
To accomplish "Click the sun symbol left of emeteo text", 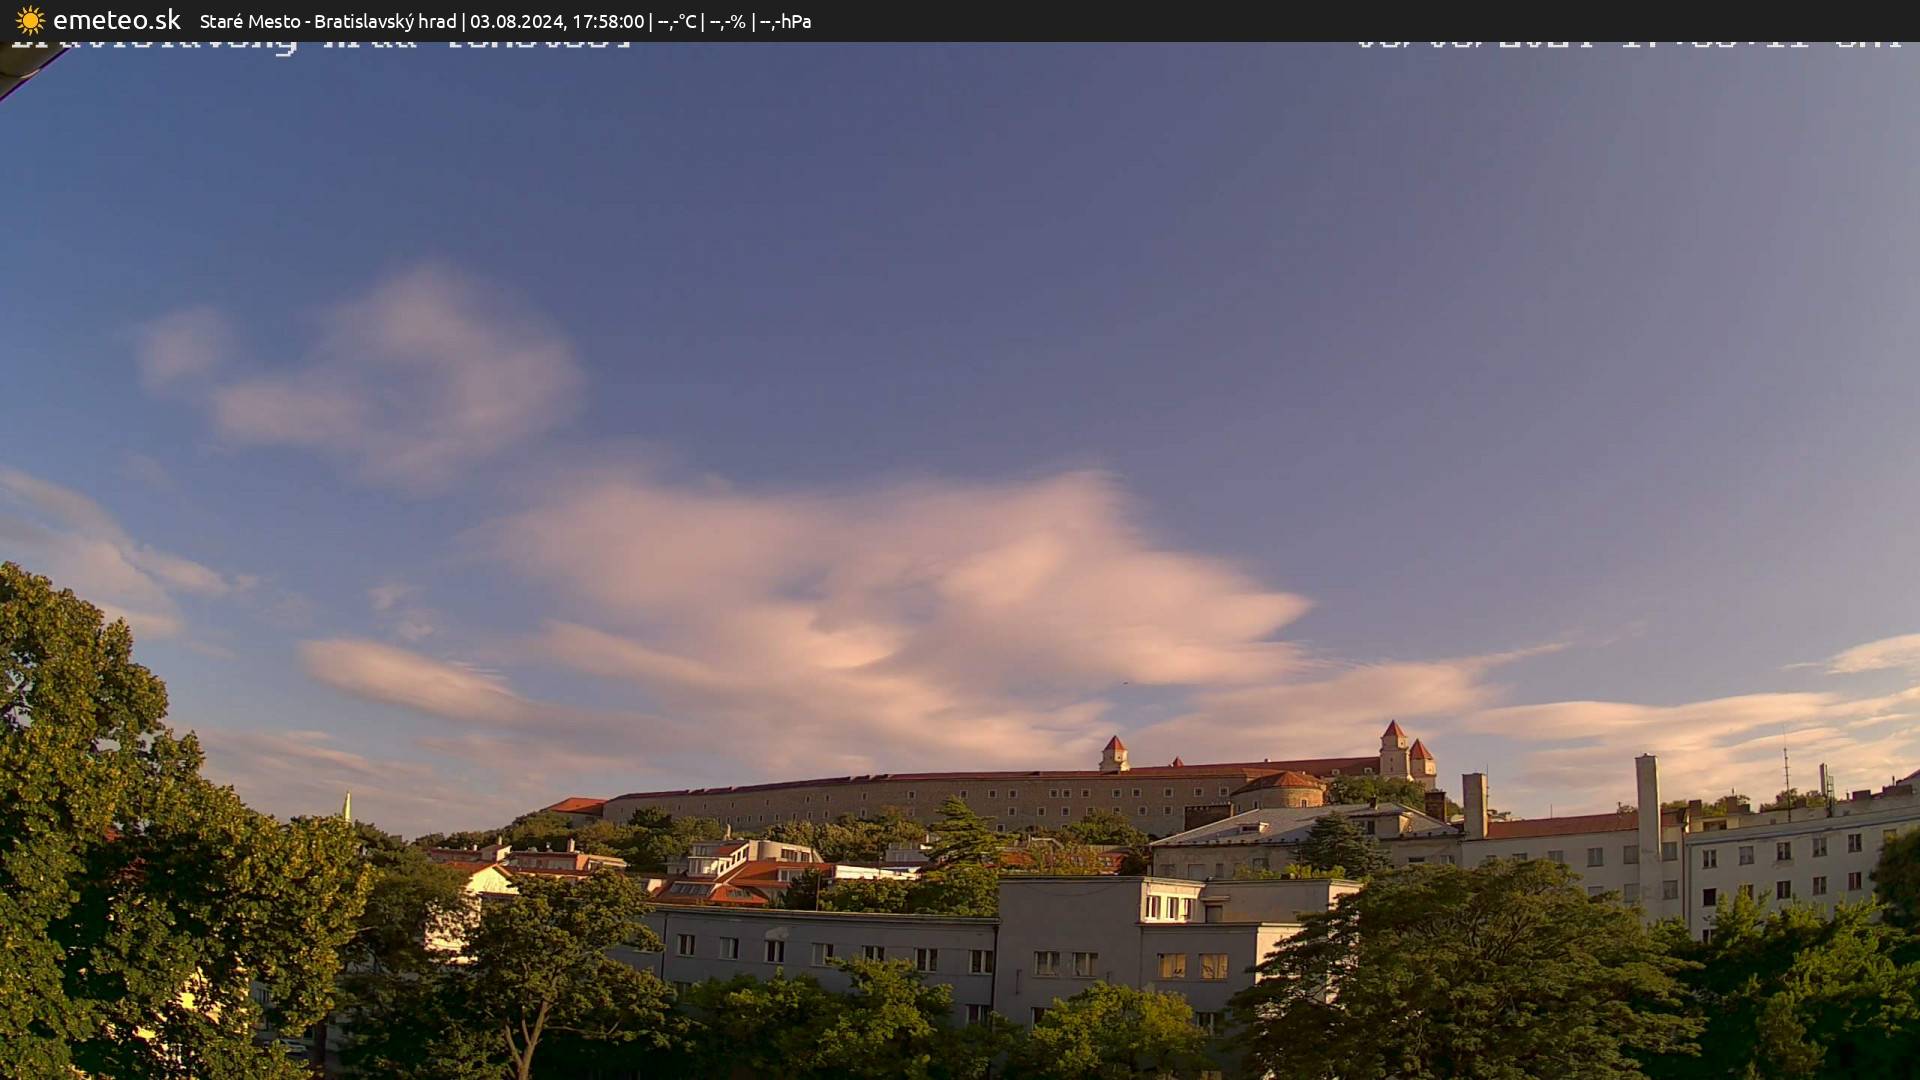I will coord(30,18).
